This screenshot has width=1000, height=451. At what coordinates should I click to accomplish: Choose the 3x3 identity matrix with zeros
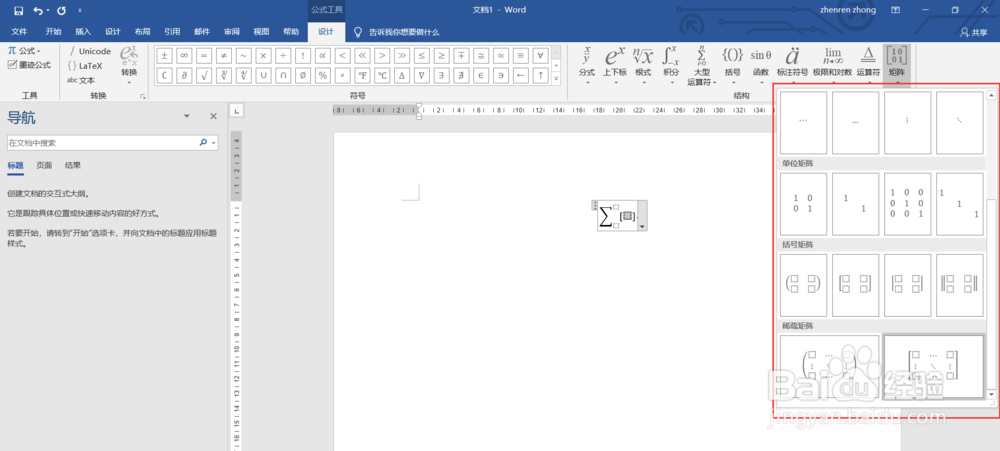[908, 203]
